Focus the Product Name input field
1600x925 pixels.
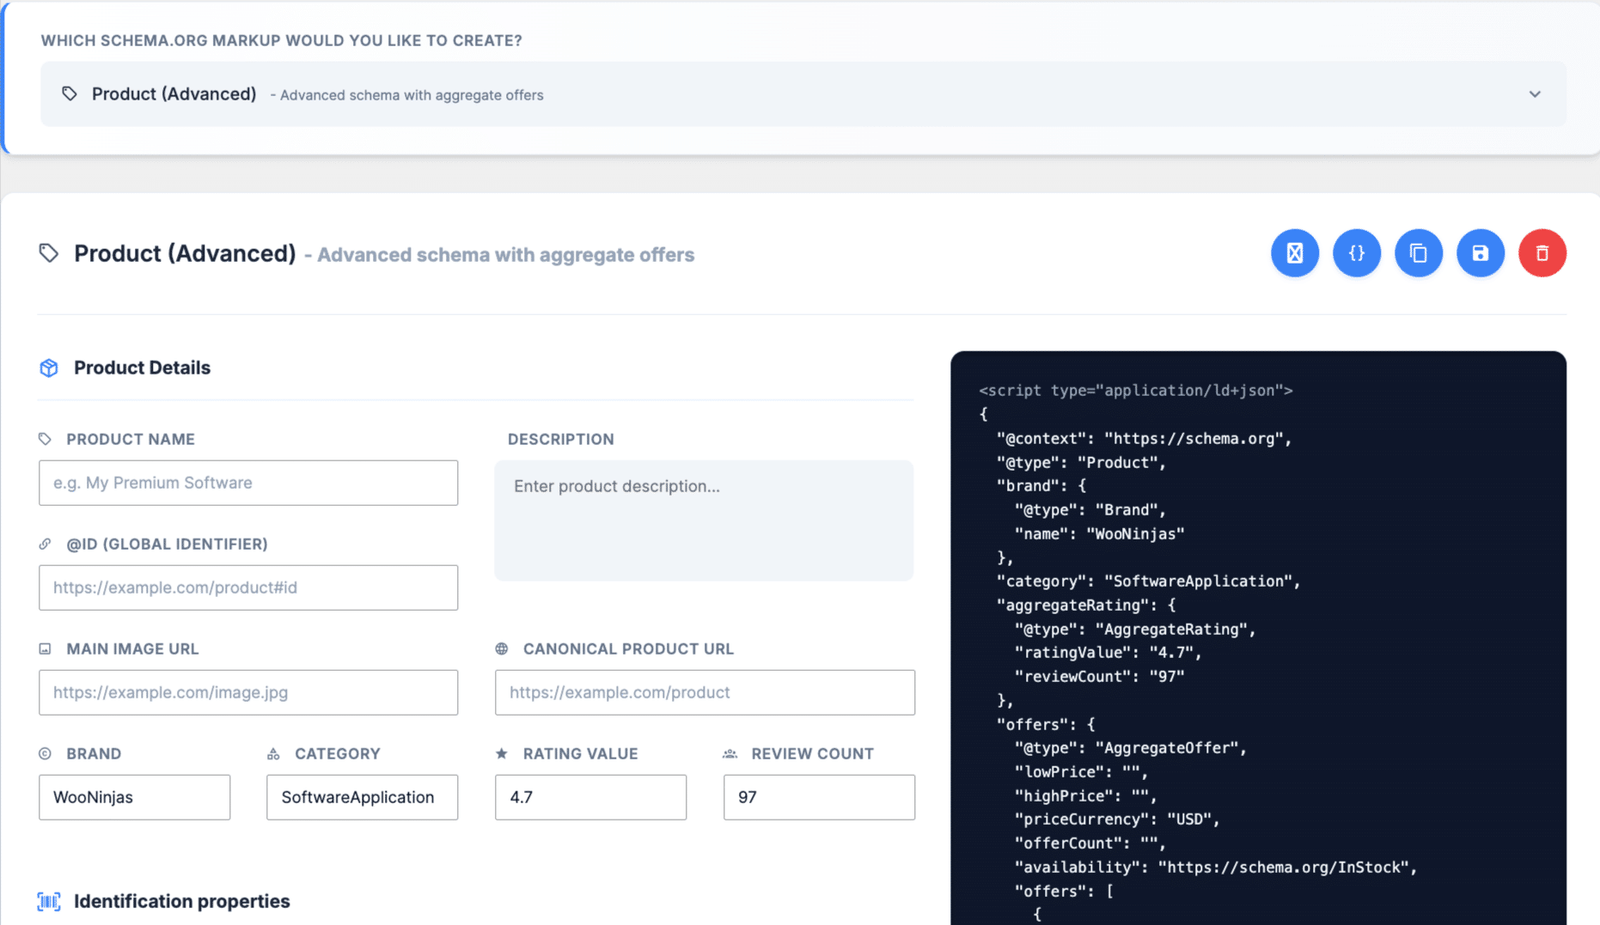(x=248, y=483)
